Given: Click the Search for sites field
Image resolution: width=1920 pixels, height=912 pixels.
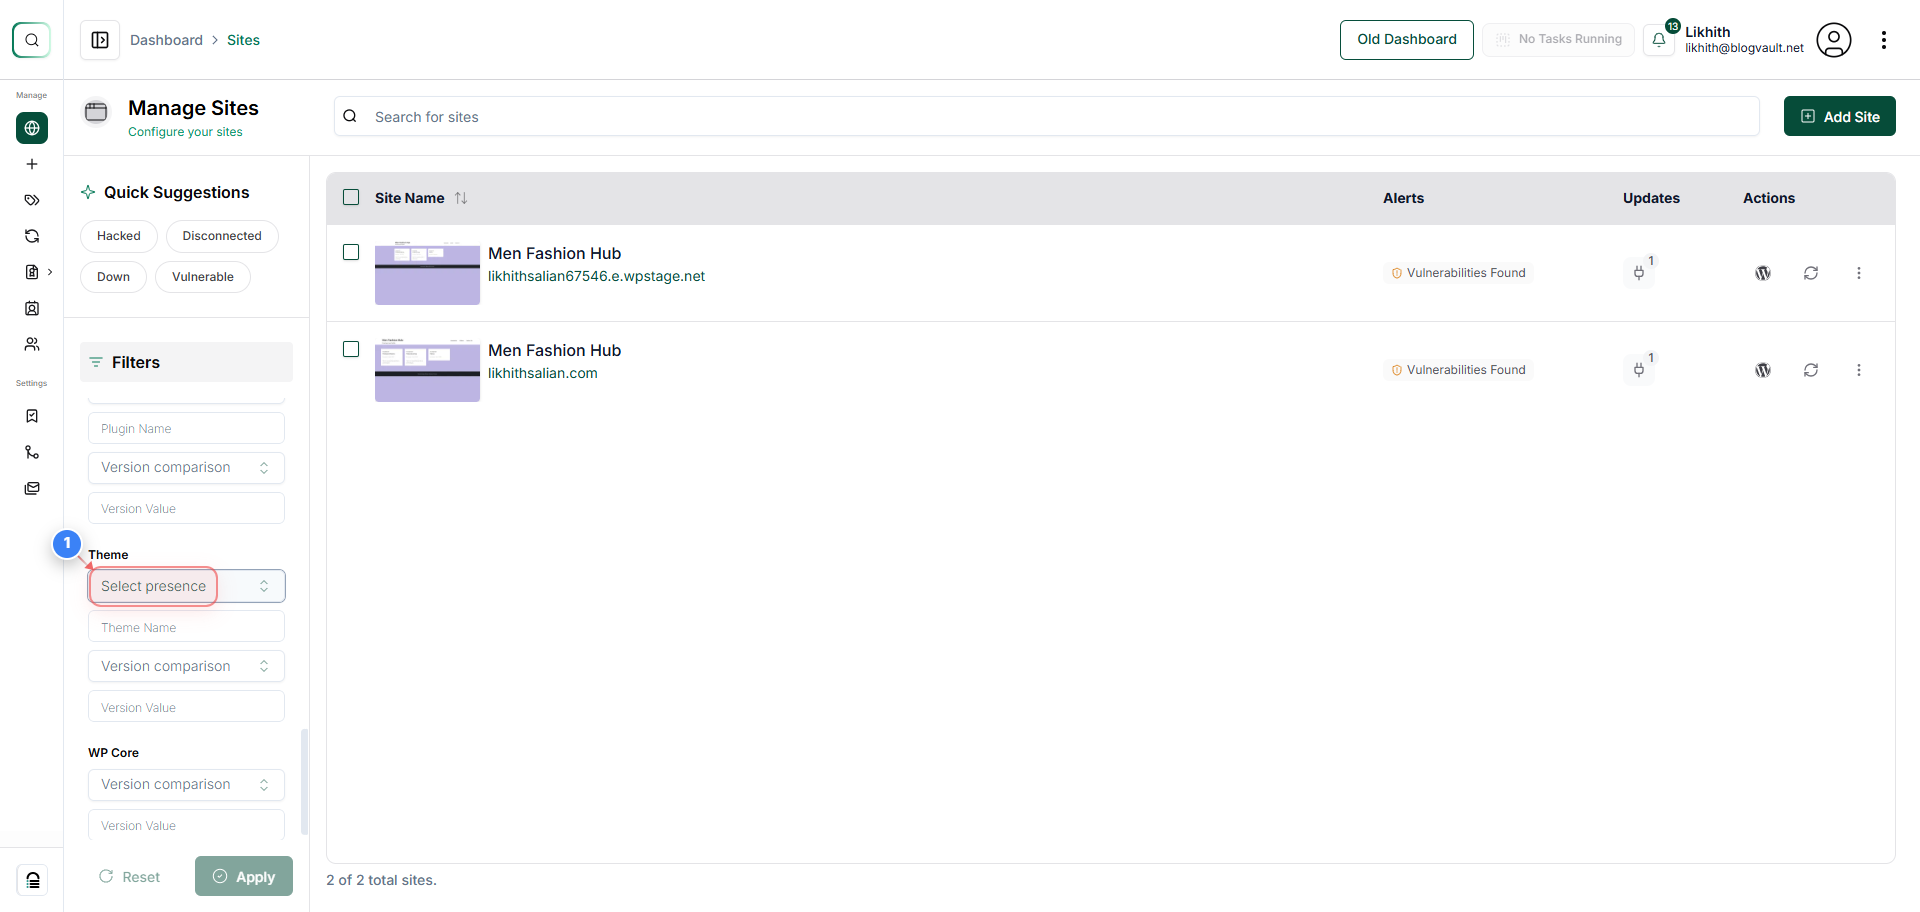Looking at the screenshot, I should (1046, 116).
